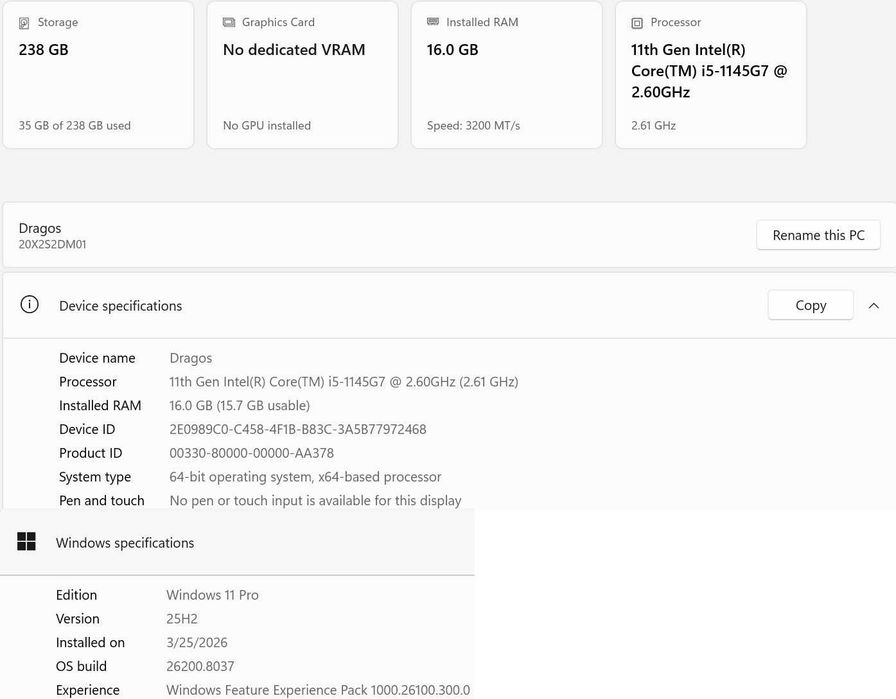
Task: Select OS build 26200.8037
Action: click(x=200, y=666)
